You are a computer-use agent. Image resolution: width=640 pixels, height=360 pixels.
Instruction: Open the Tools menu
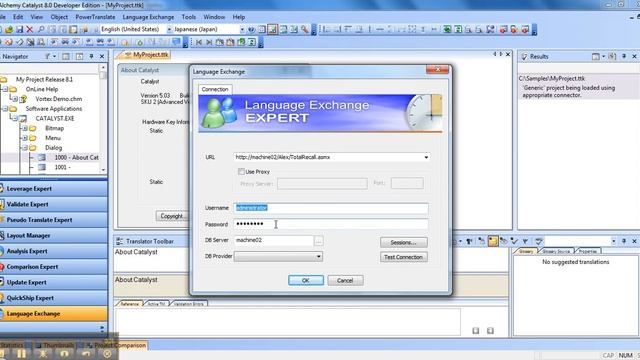click(189, 17)
